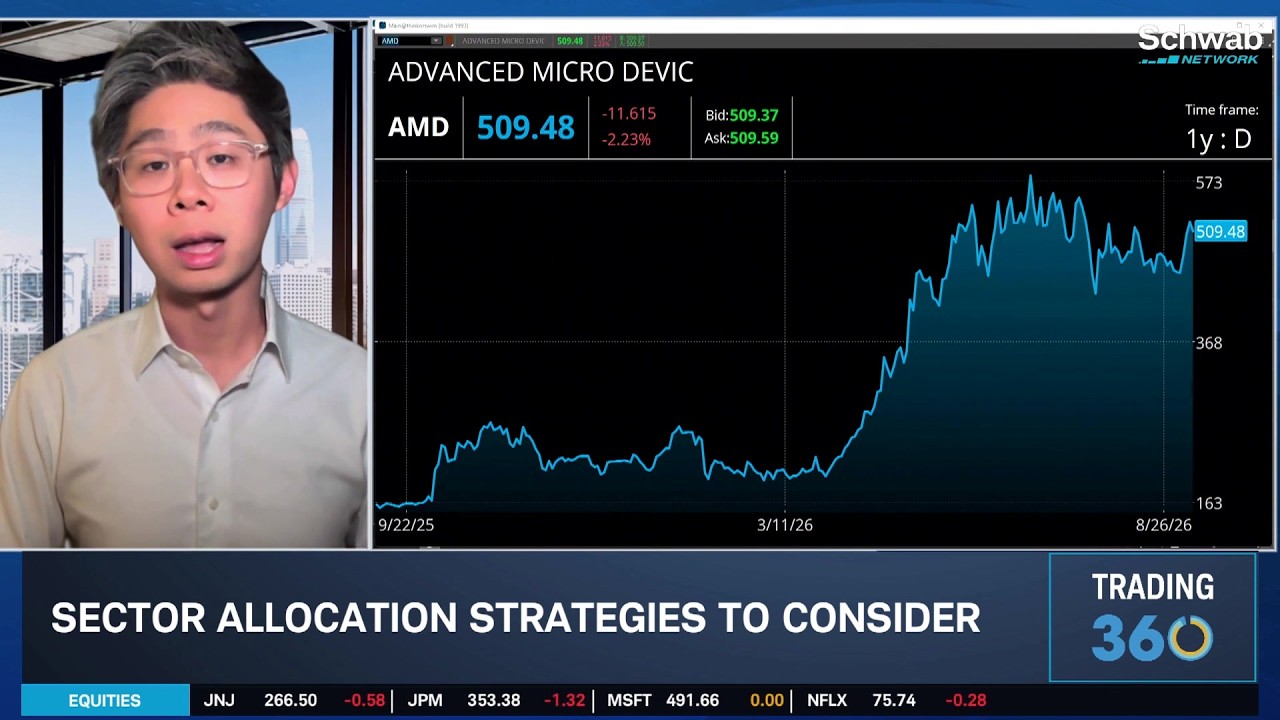Click the EQUITIES ticker category label
This screenshot has height=720, width=1280.
click(x=105, y=701)
